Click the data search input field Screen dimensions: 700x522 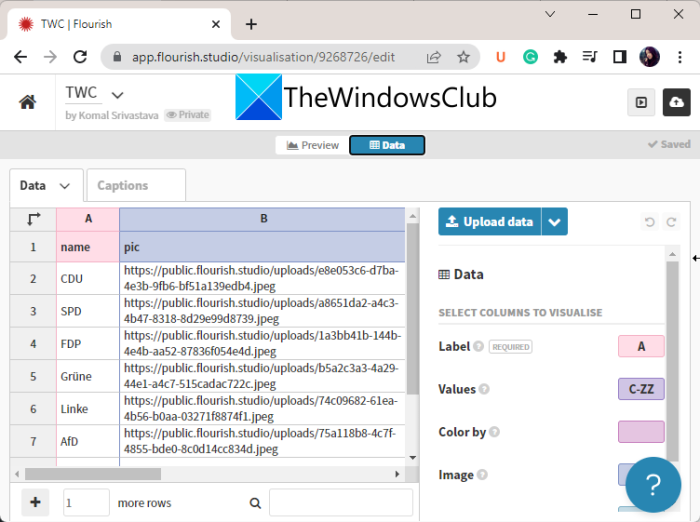341,503
